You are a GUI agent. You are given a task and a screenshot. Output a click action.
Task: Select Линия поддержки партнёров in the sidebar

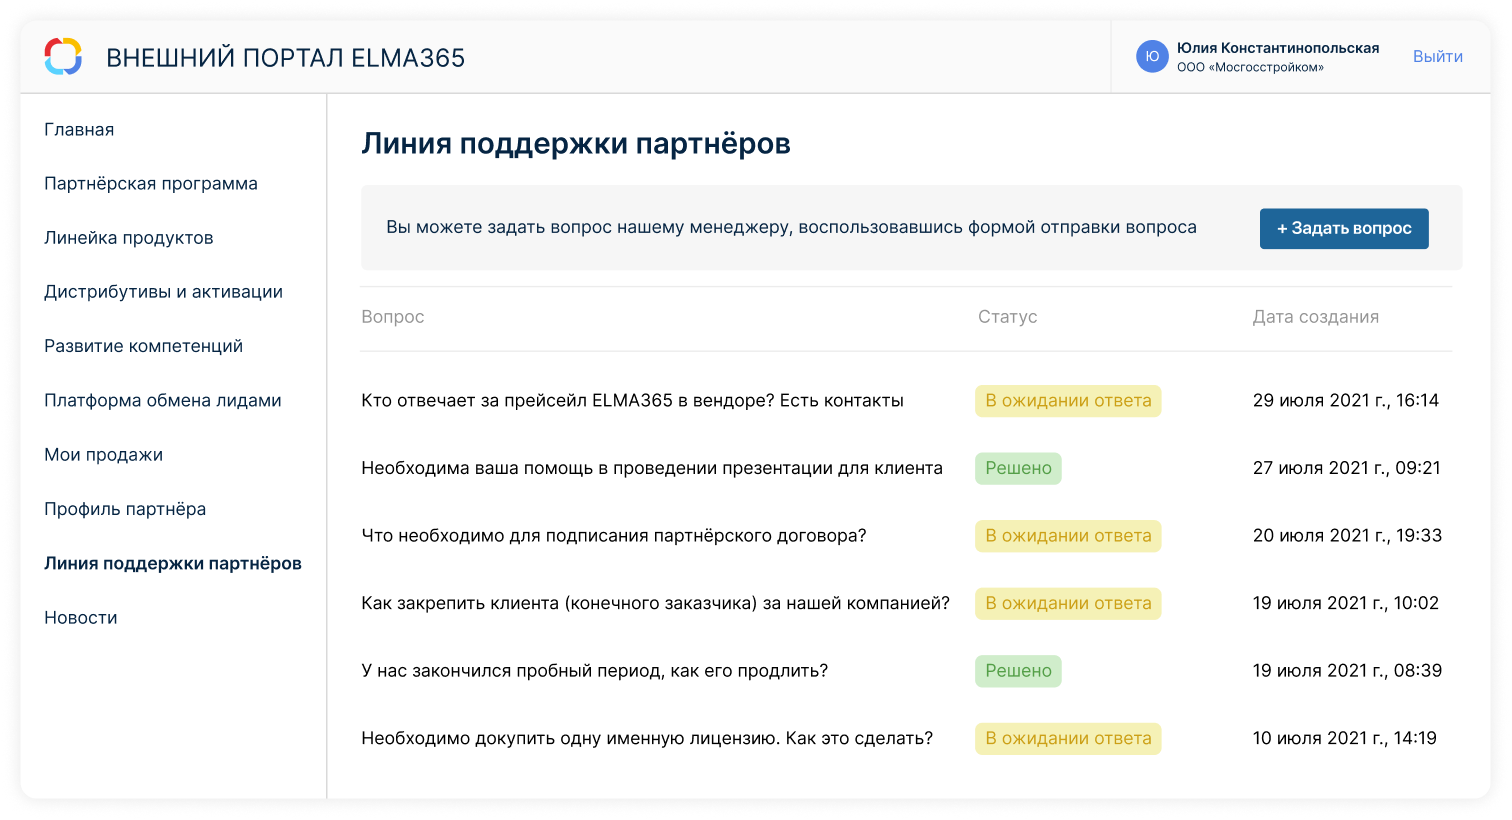tap(173, 563)
